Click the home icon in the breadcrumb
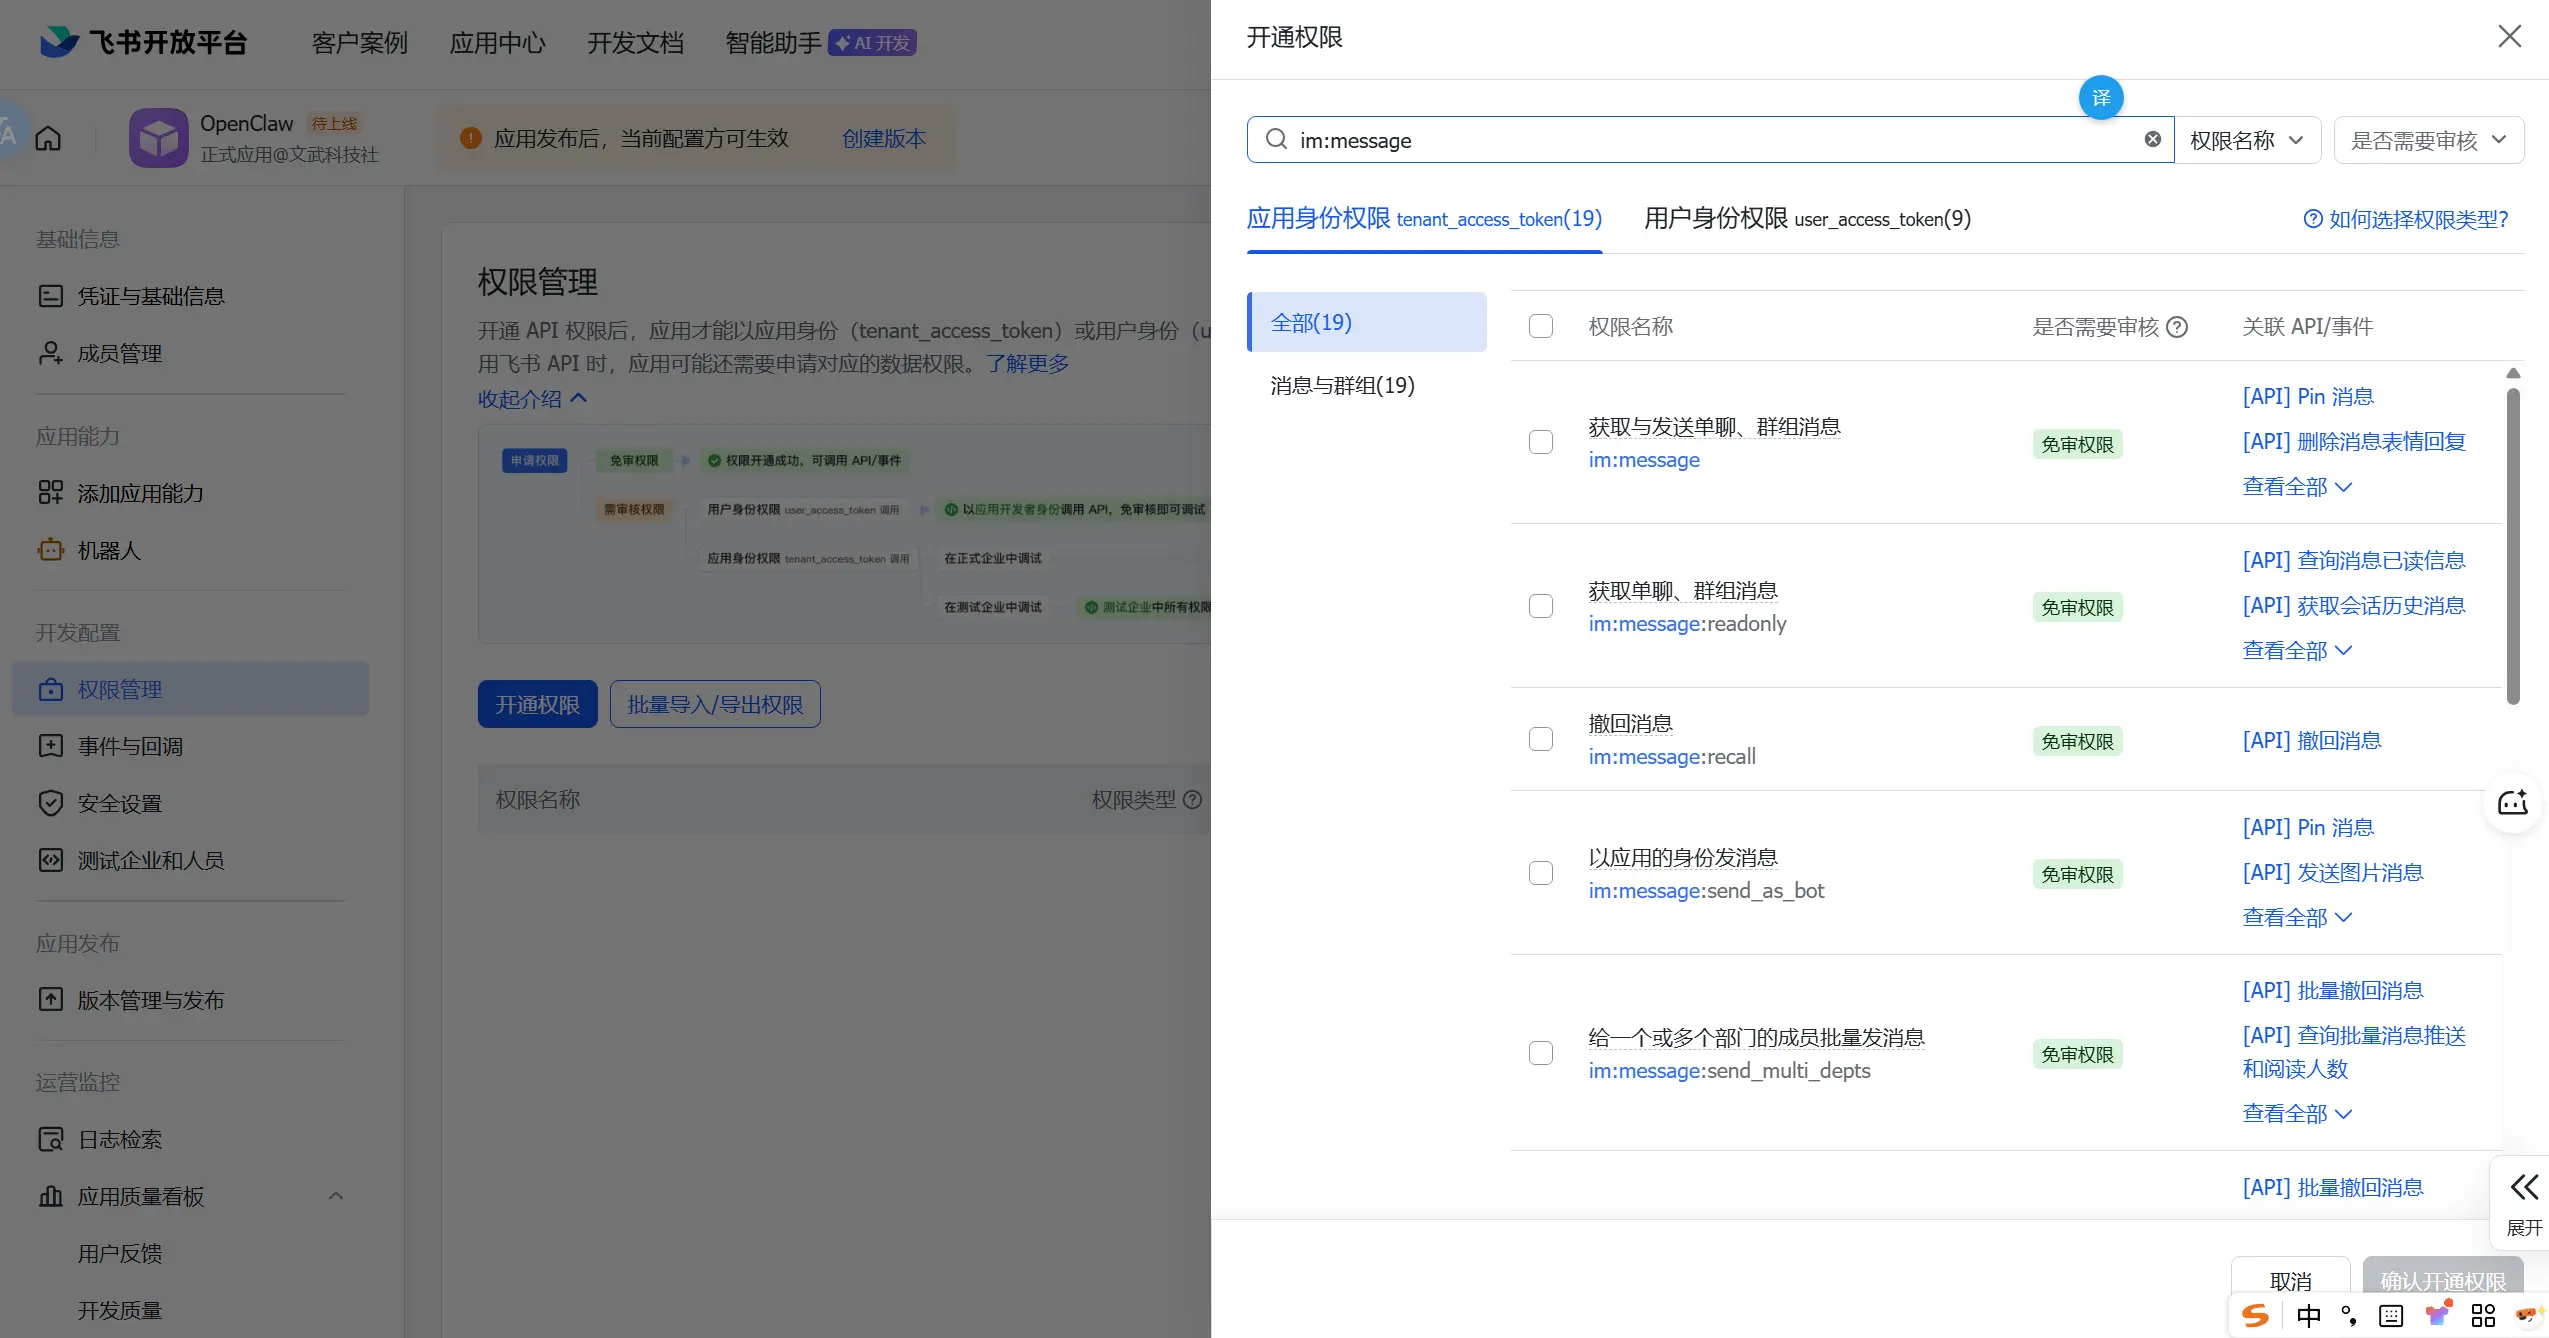Viewport: 2549px width, 1338px height. 47,138
